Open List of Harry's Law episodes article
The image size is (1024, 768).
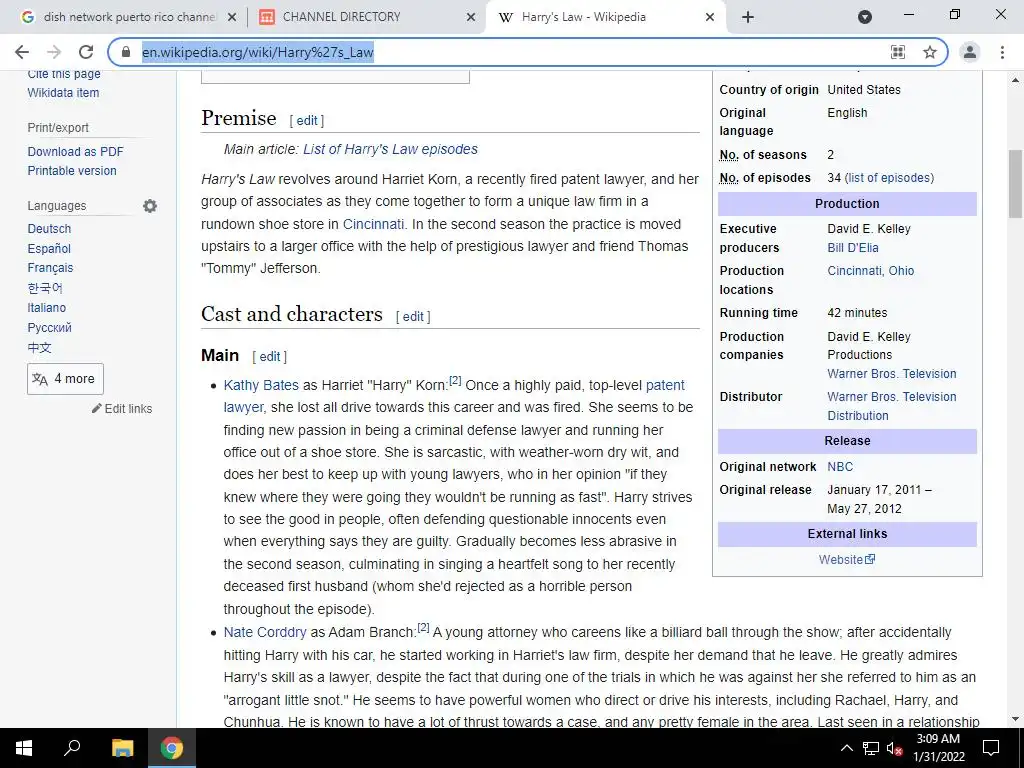coord(391,149)
